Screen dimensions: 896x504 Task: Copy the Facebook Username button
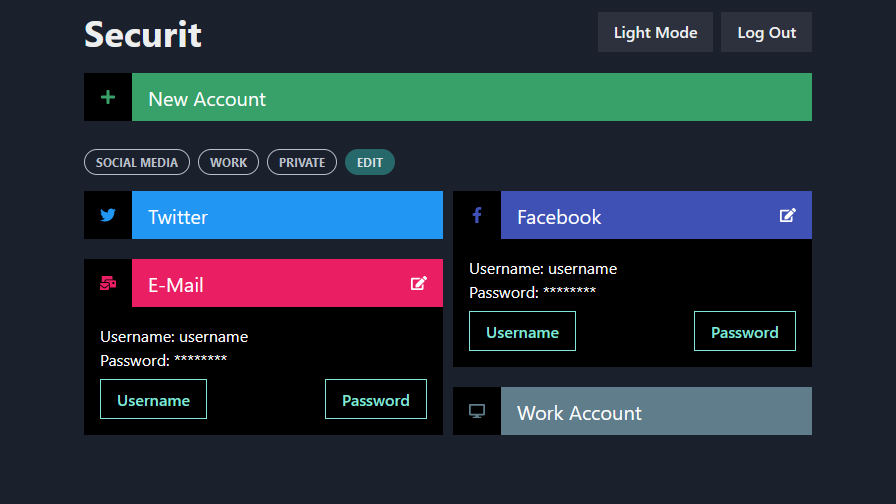point(522,331)
